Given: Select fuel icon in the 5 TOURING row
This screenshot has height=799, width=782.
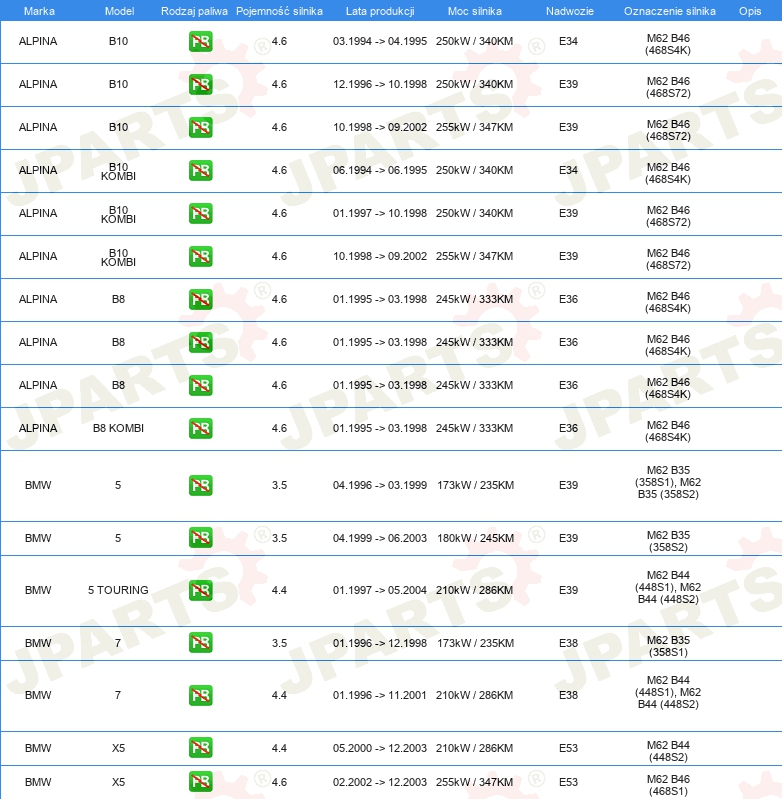Looking at the screenshot, I should tap(200, 590).
